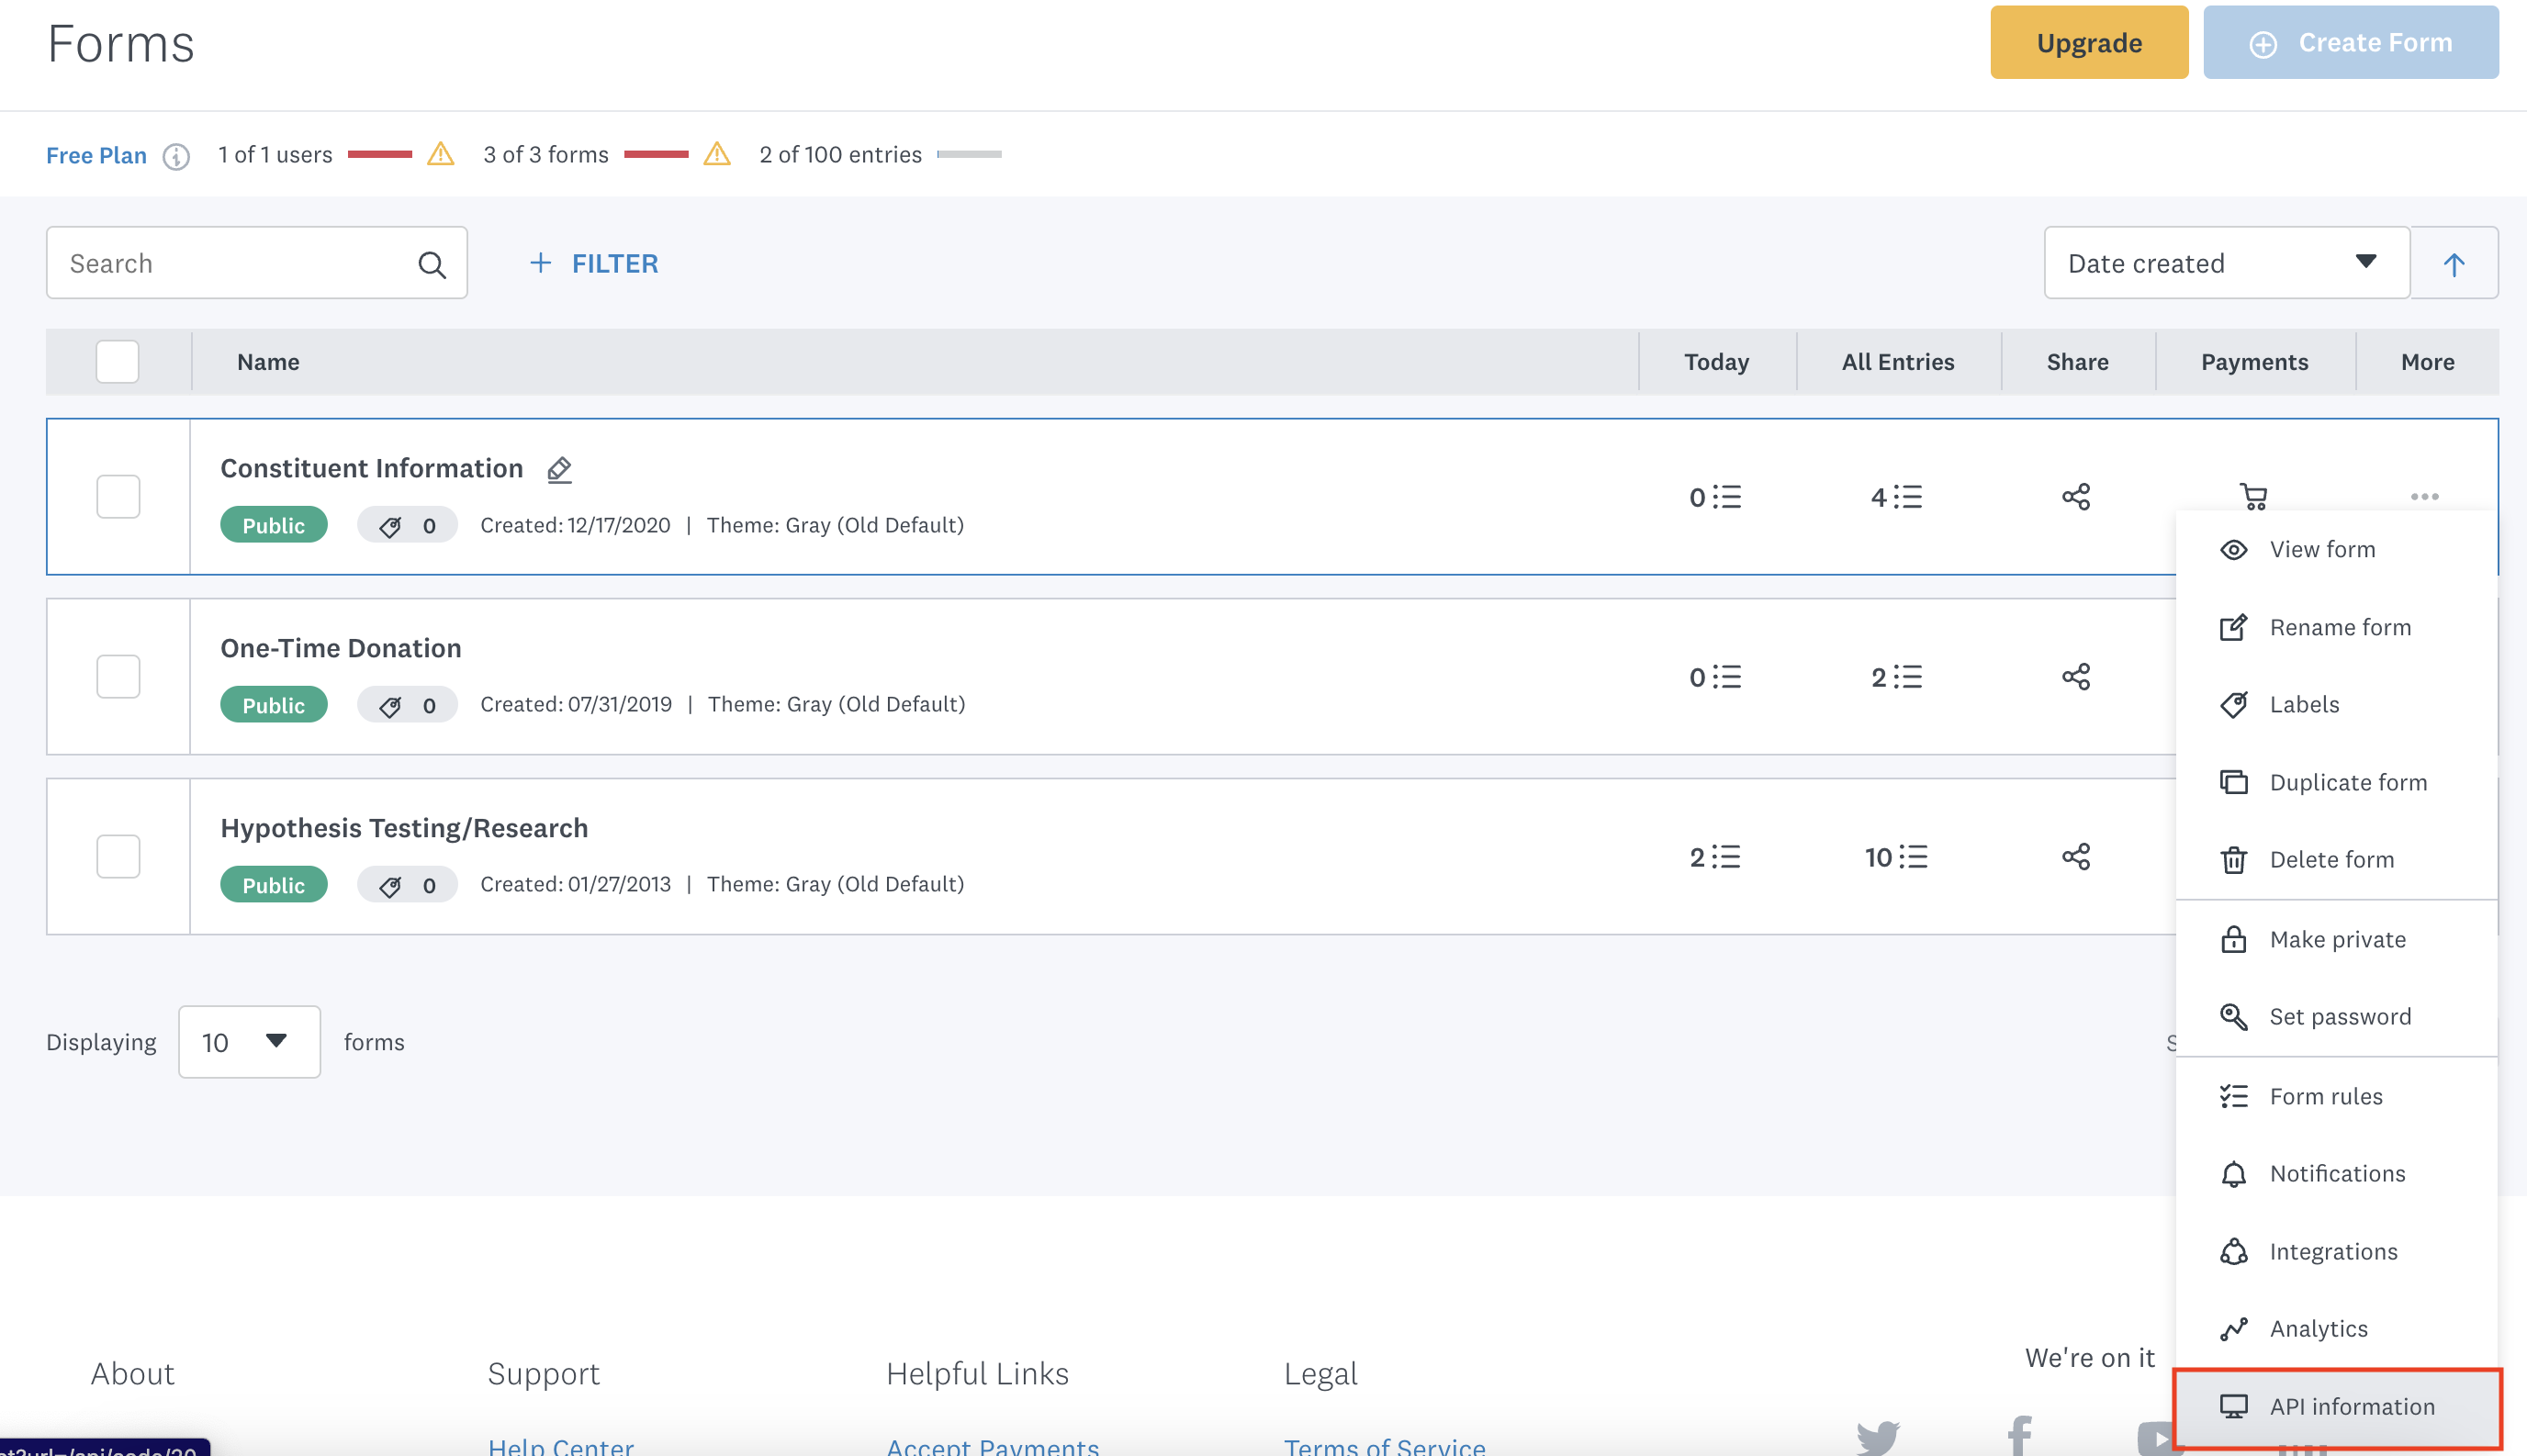The width and height of the screenshot is (2527, 1456).
Task: Check the Constituent Information row checkbox
Action: (x=118, y=497)
